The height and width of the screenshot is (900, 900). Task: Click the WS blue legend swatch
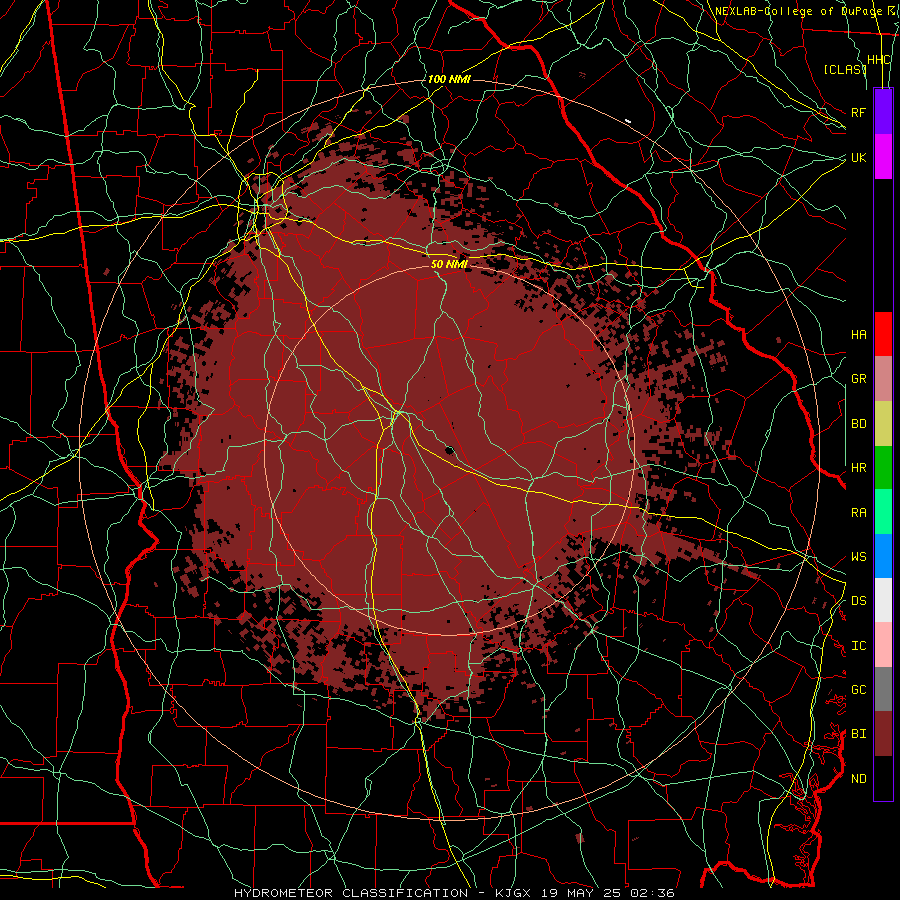pyautogui.click(x=883, y=556)
